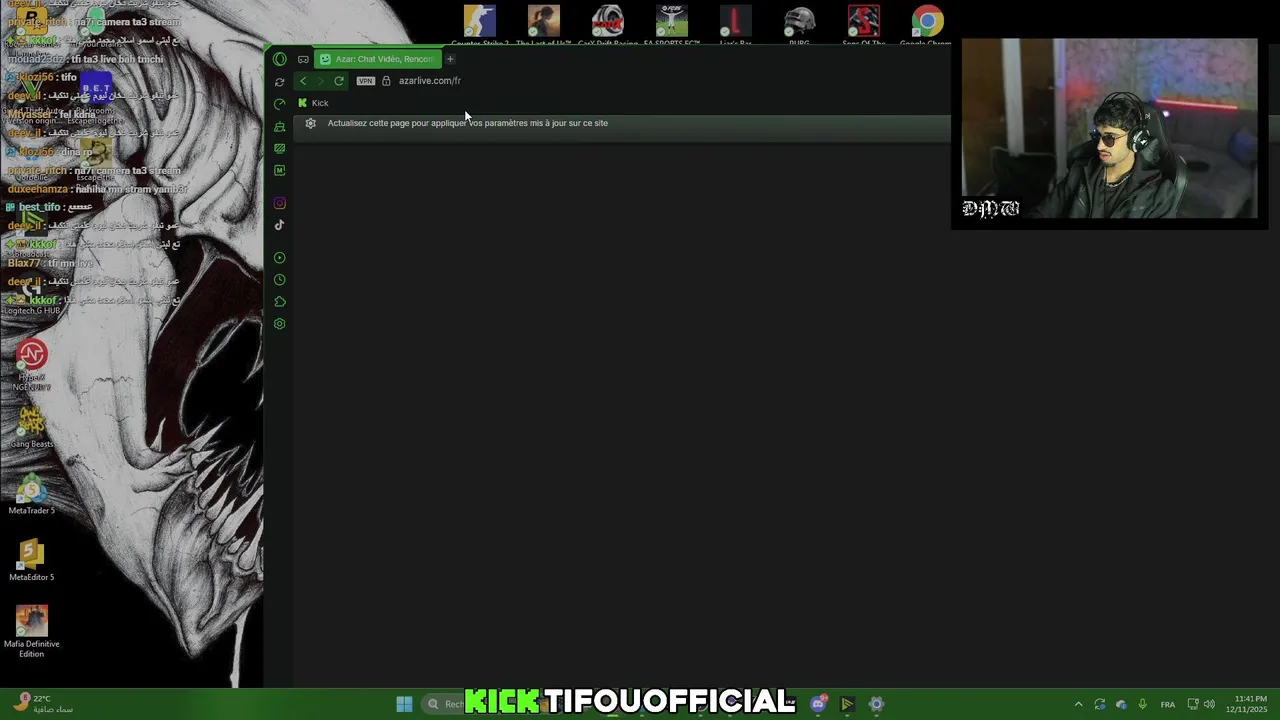Image resolution: width=1280 pixels, height=720 pixels.
Task: Open the Windows Start menu
Action: (404, 704)
